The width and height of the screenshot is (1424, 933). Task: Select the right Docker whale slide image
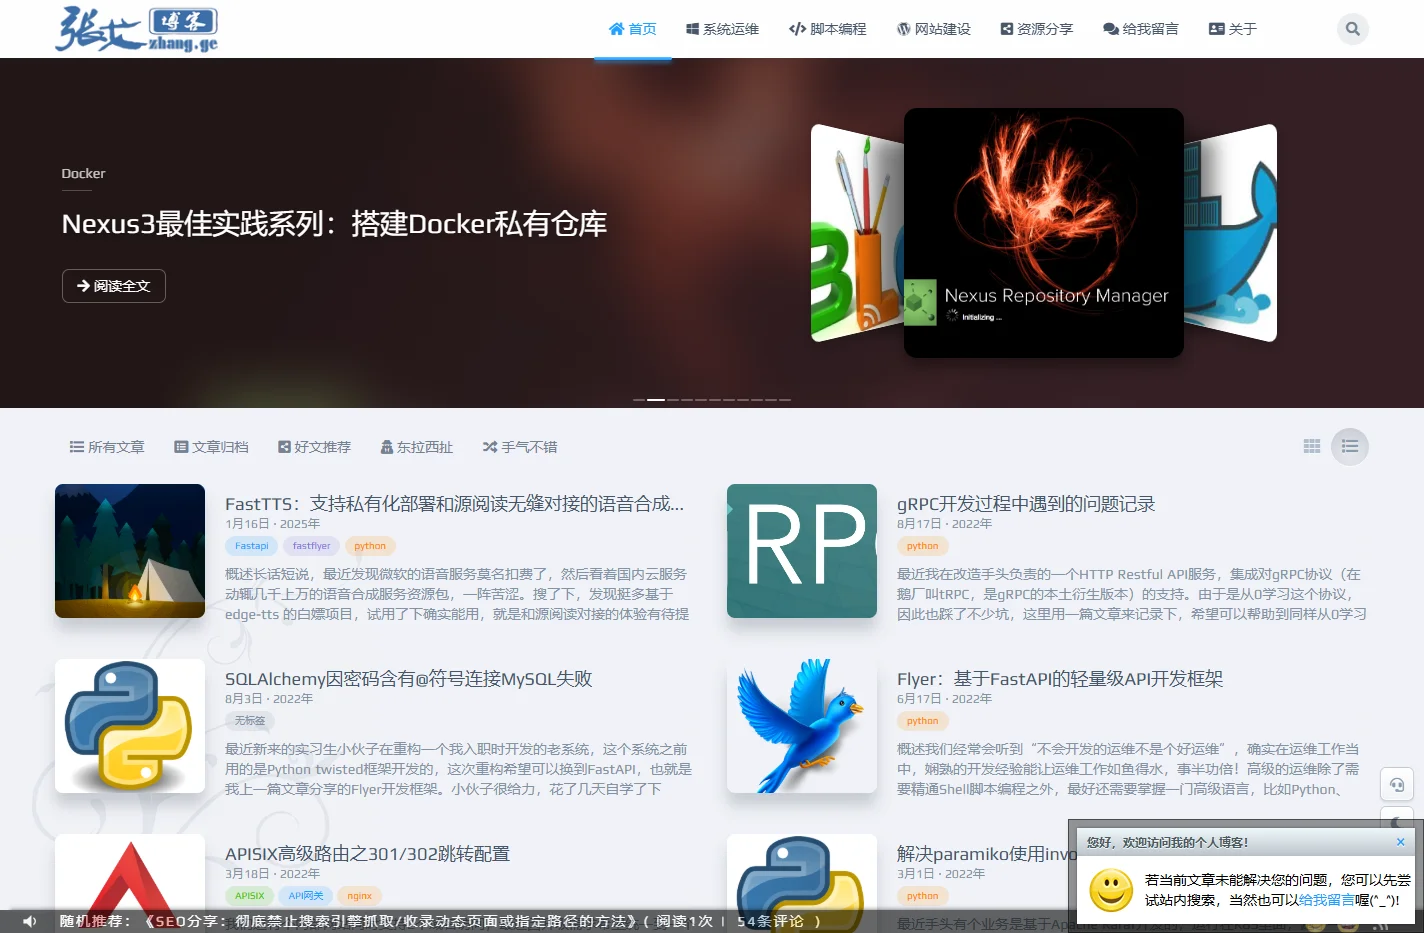pos(1231,233)
